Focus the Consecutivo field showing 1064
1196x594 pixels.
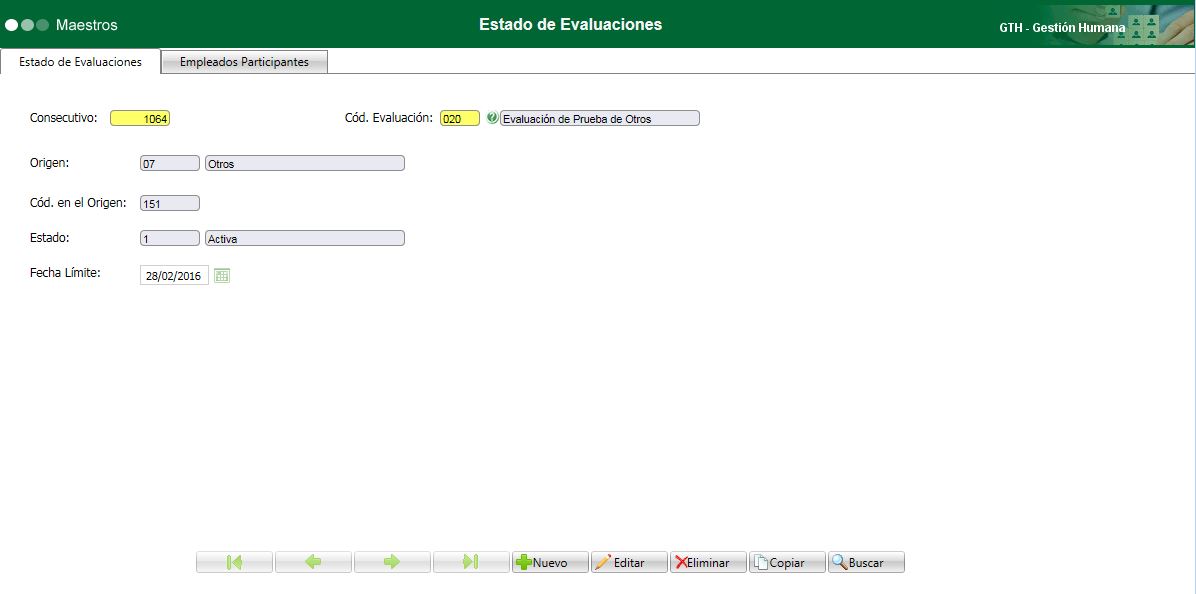click(140, 118)
